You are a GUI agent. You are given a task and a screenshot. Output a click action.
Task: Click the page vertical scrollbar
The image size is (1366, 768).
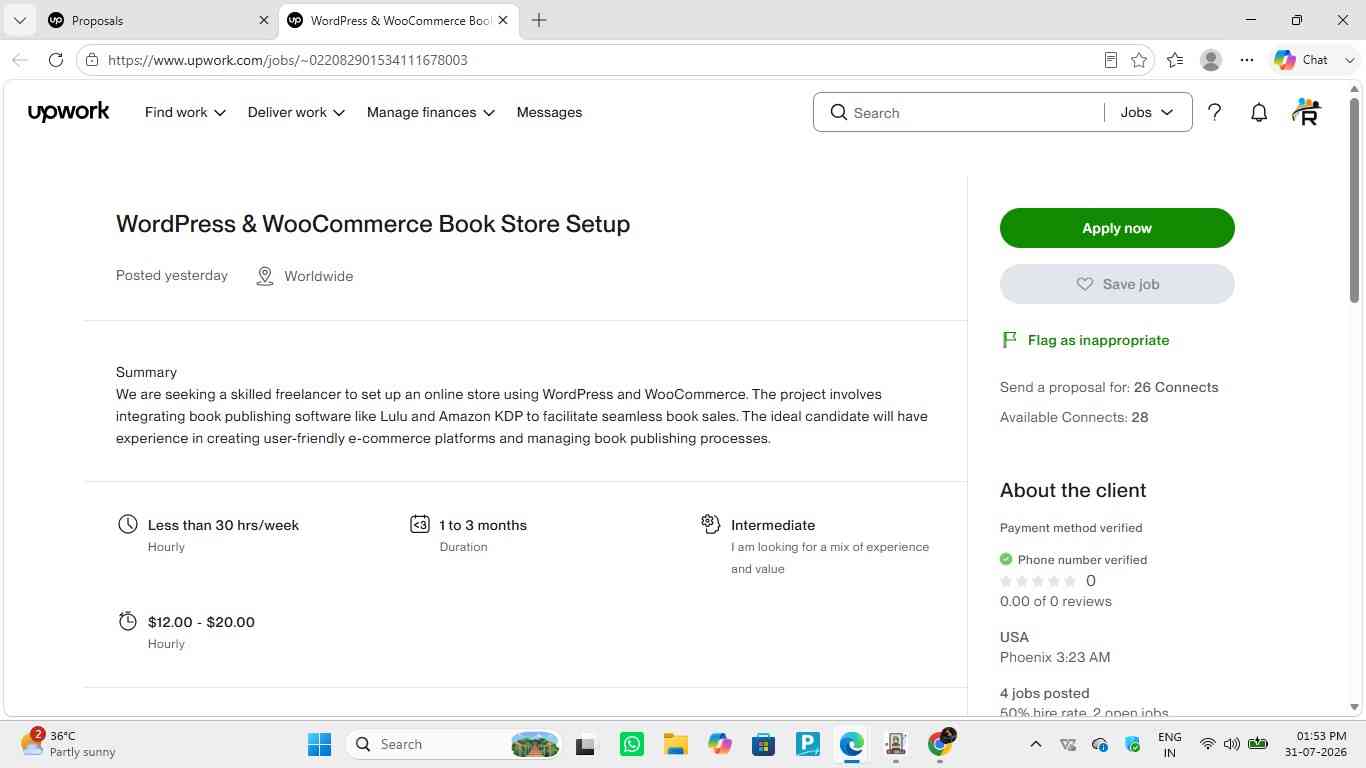pos(1355,400)
